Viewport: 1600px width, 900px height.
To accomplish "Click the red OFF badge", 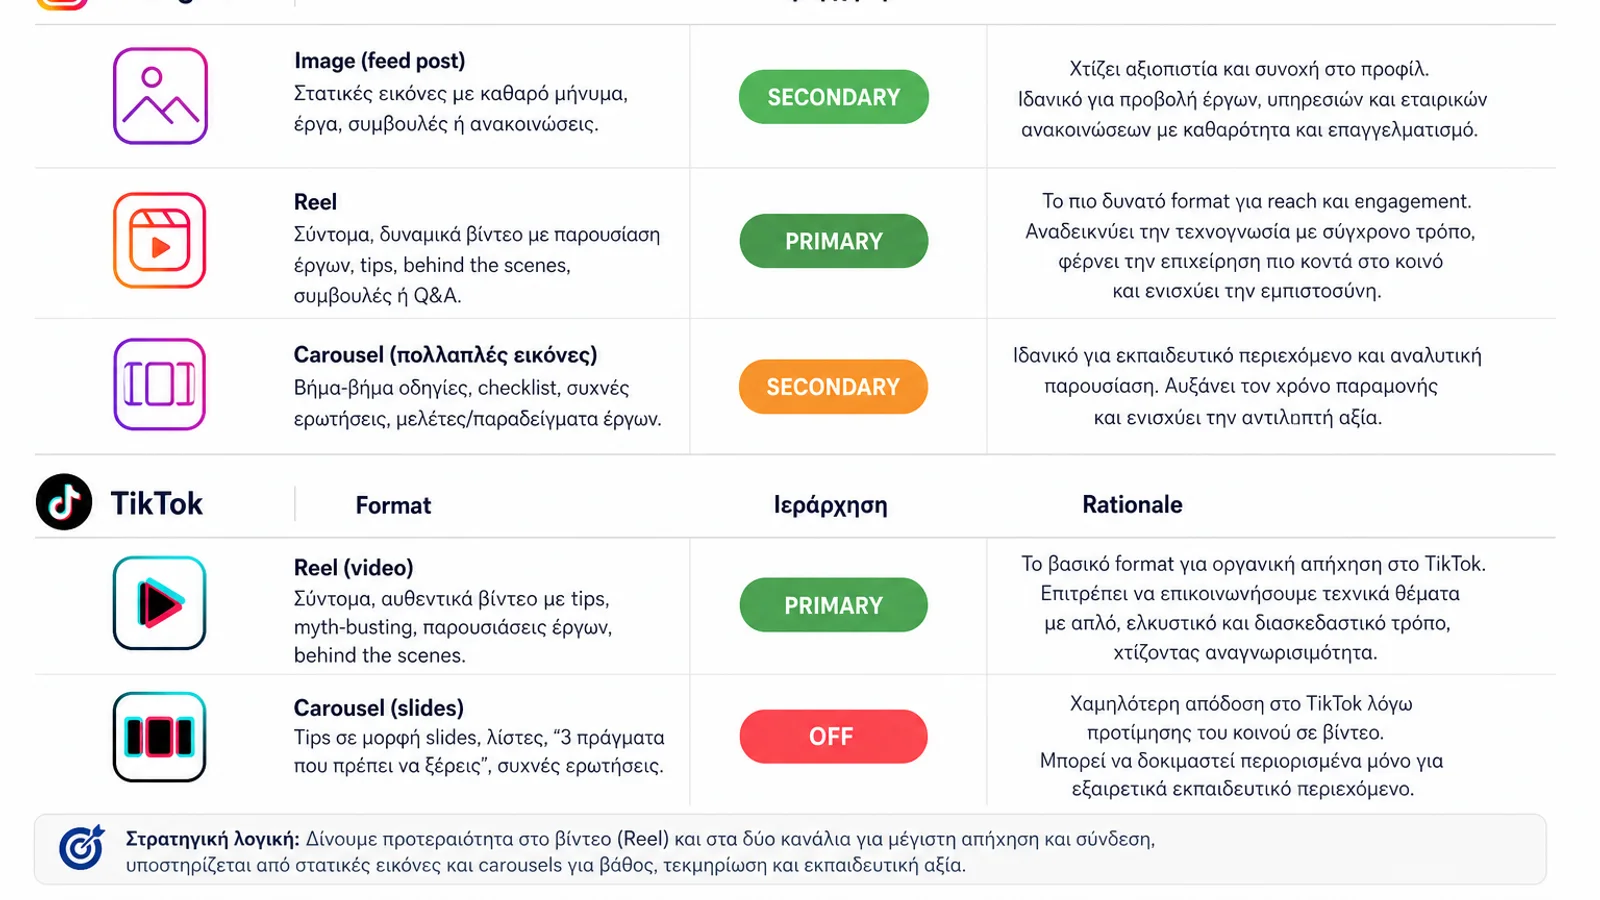I will (834, 737).
